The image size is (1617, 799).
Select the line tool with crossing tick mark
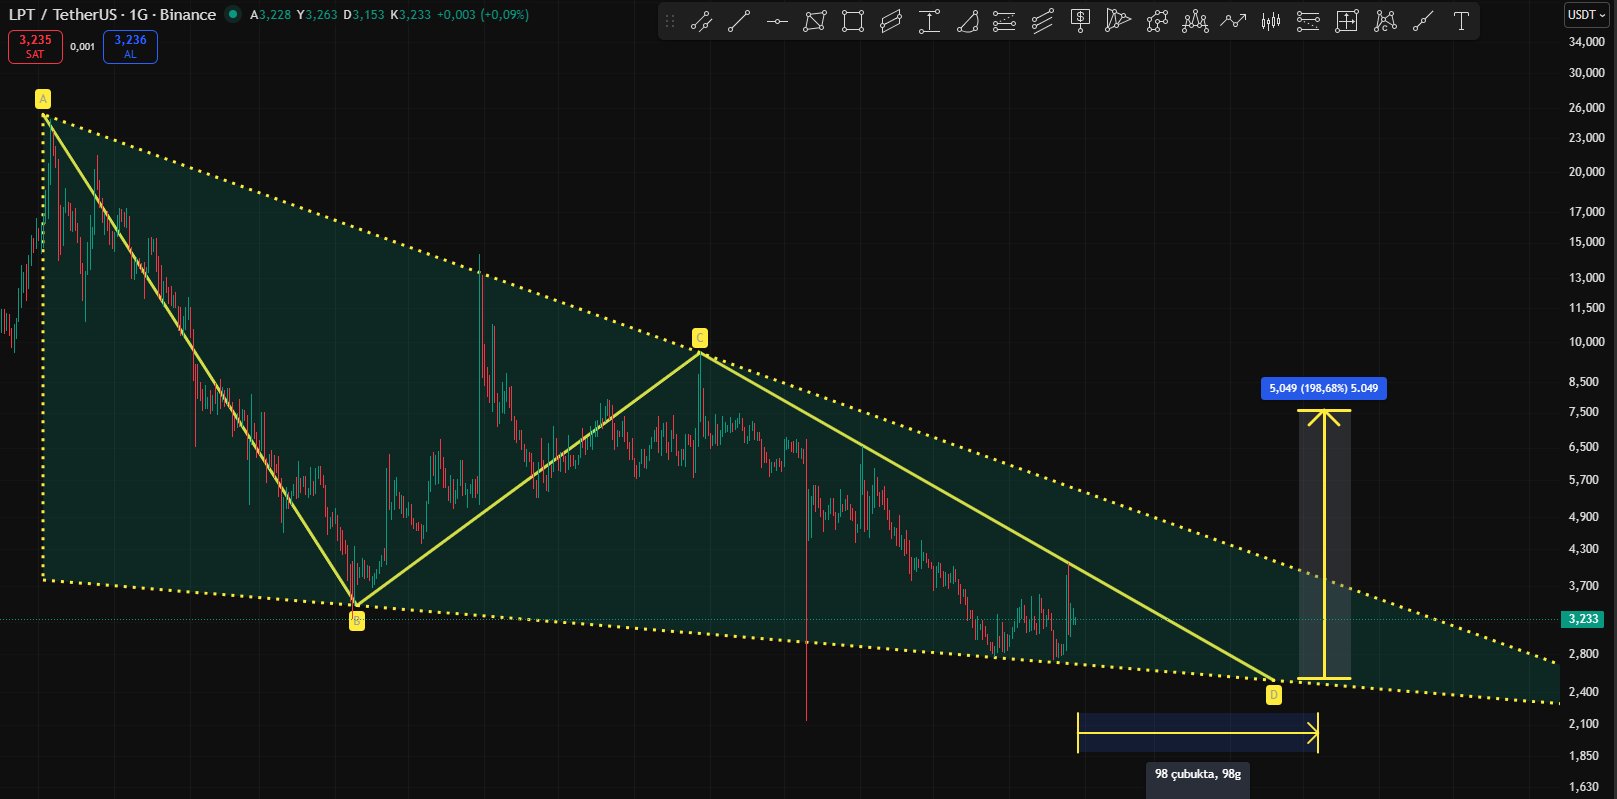[701, 21]
